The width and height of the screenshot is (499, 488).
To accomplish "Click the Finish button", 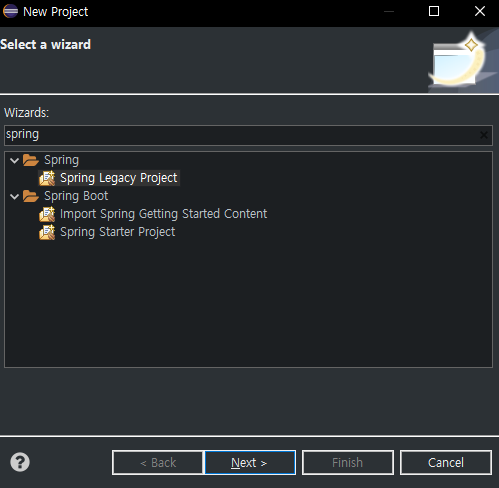I will pyautogui.click(x=348, y=463).
